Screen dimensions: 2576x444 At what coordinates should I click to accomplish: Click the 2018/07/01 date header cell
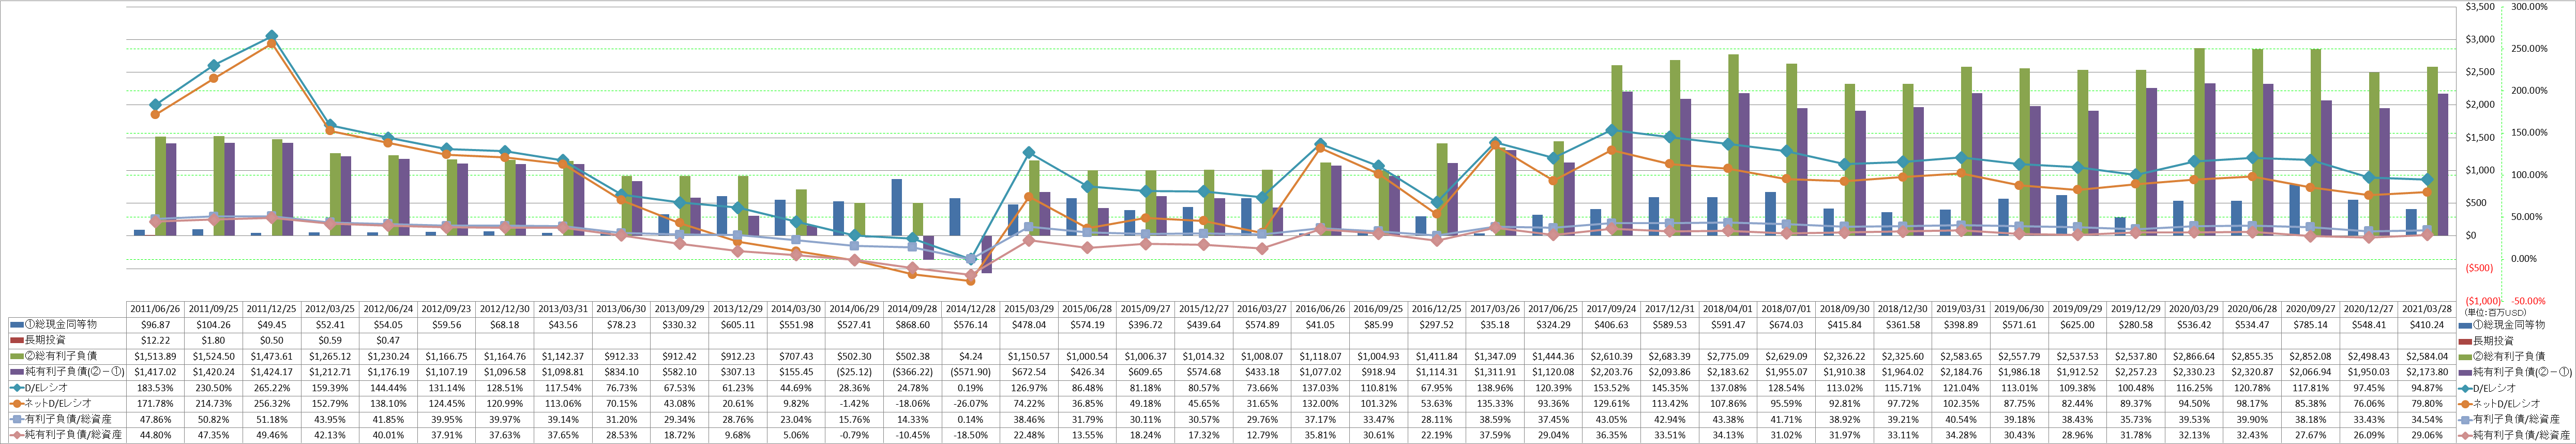[1785, 310]
